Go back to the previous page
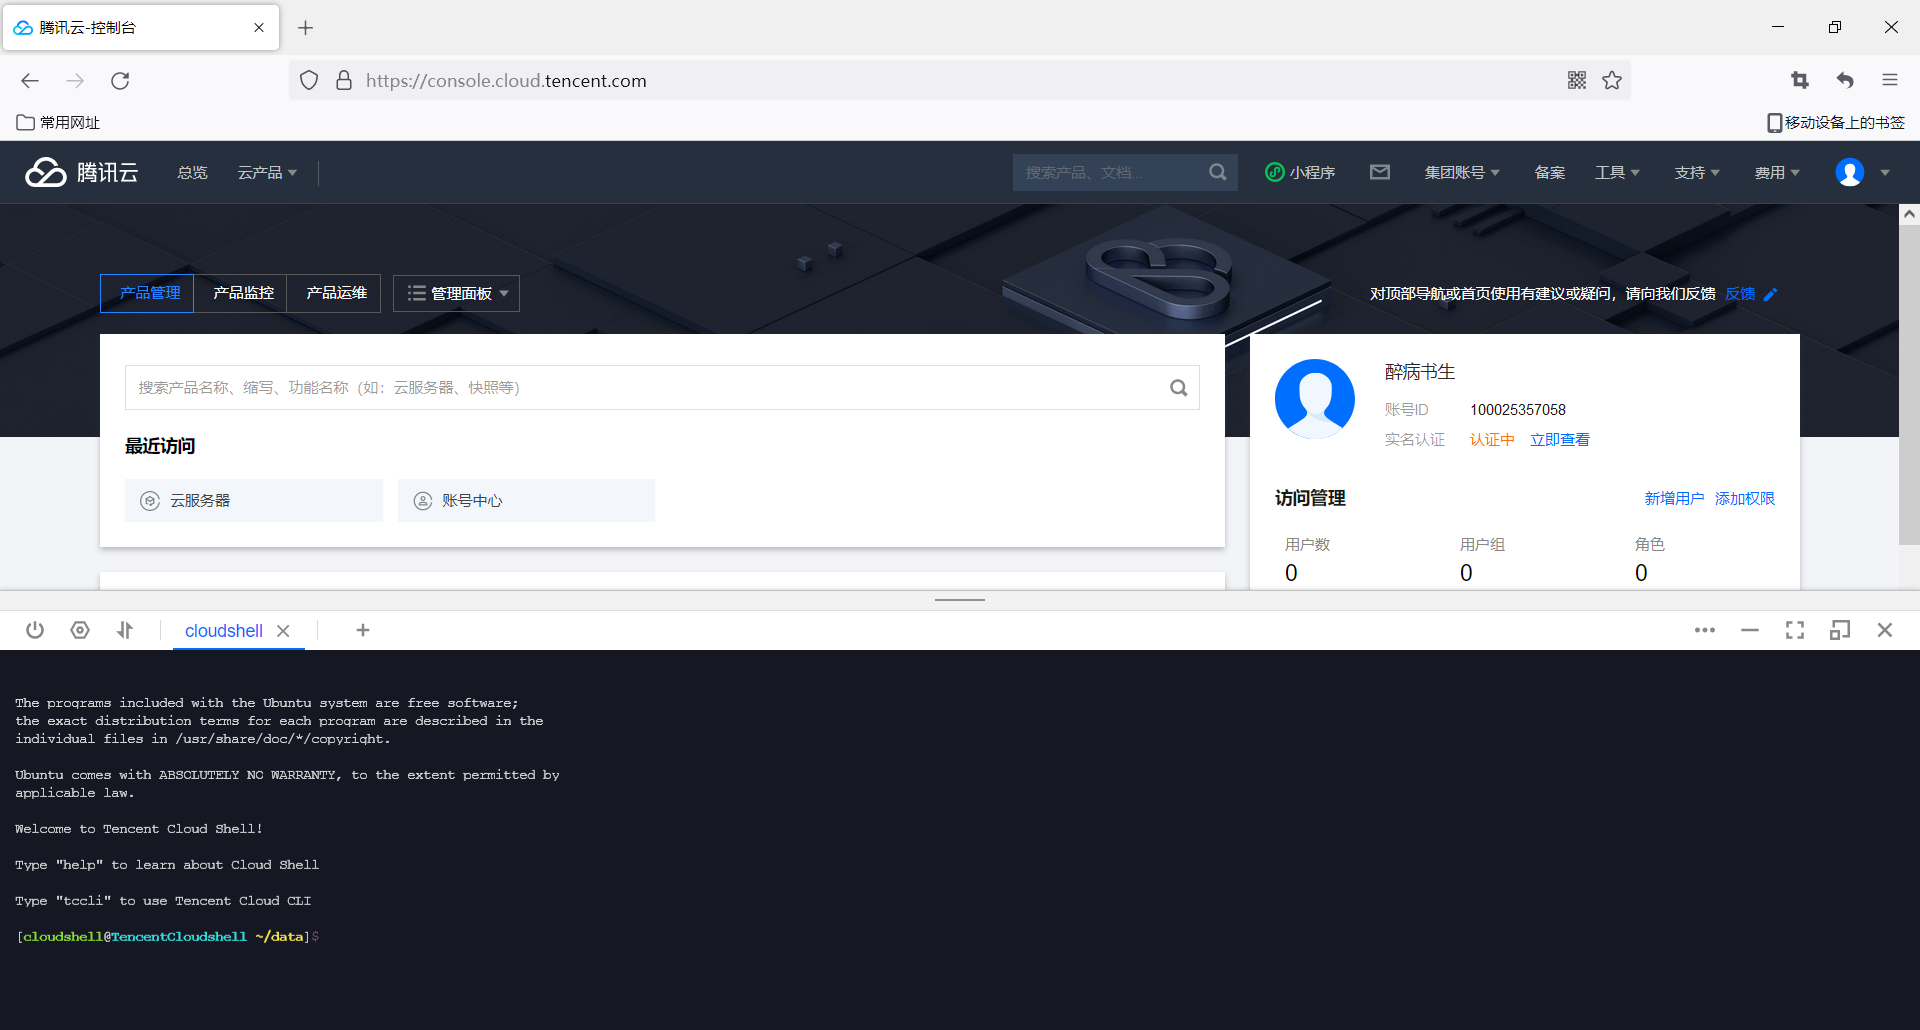Screen dimensions: 1920x1030 pos(30,81)
